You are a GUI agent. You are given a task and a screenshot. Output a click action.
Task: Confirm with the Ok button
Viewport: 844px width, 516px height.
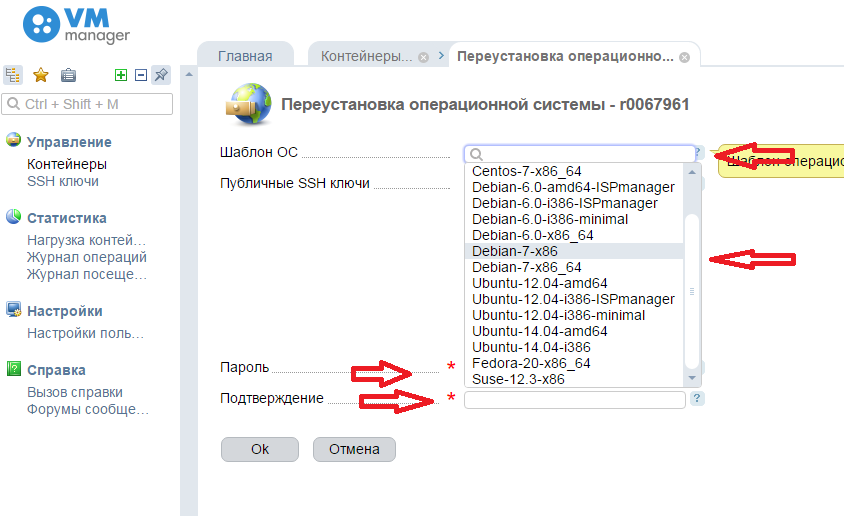click(x=259, y=449)
